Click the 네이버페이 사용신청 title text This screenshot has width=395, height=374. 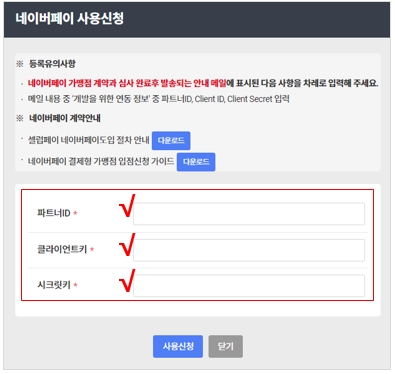pos(70,18)
